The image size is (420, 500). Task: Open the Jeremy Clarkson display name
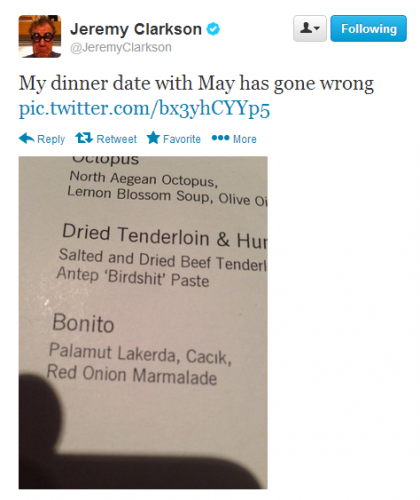[x=136, y=29]
